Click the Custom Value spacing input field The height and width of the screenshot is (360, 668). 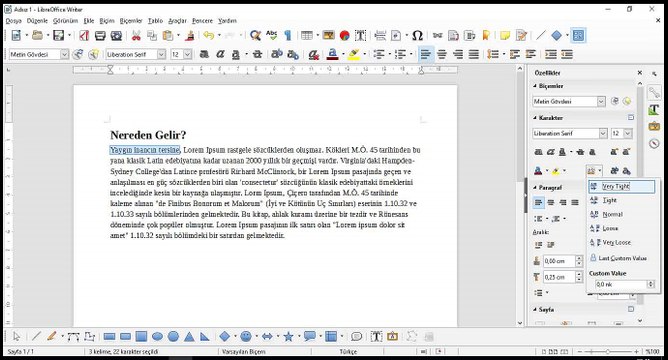(x=621, y=284)
